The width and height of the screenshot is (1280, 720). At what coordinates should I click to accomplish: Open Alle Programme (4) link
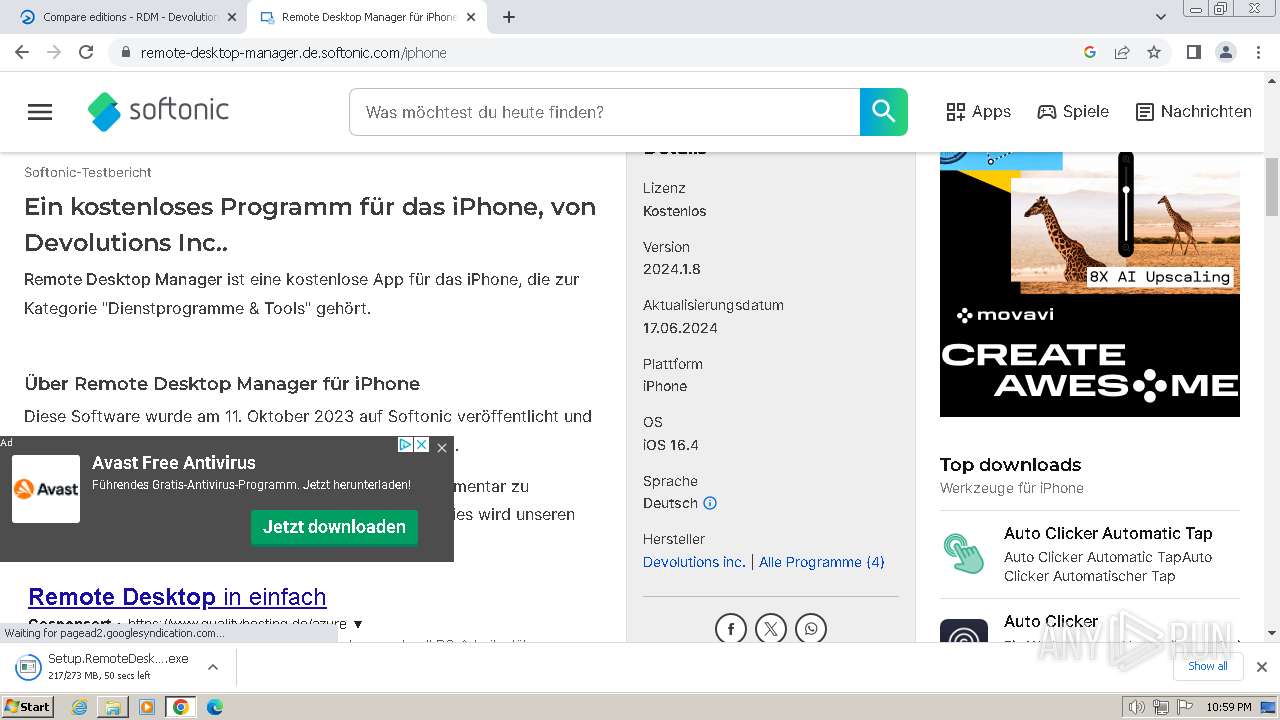[x=822, y=562]
